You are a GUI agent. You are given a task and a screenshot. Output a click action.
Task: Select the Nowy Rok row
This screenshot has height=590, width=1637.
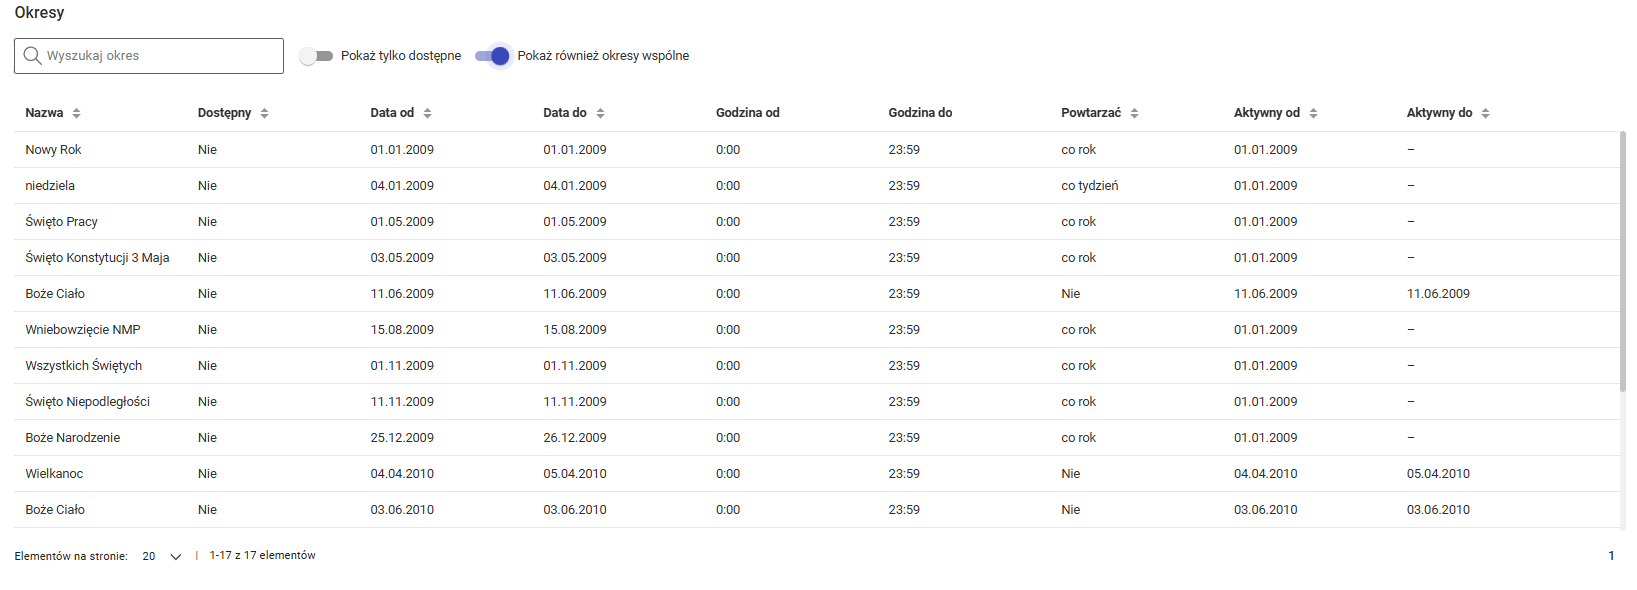[x=53, y=150]
